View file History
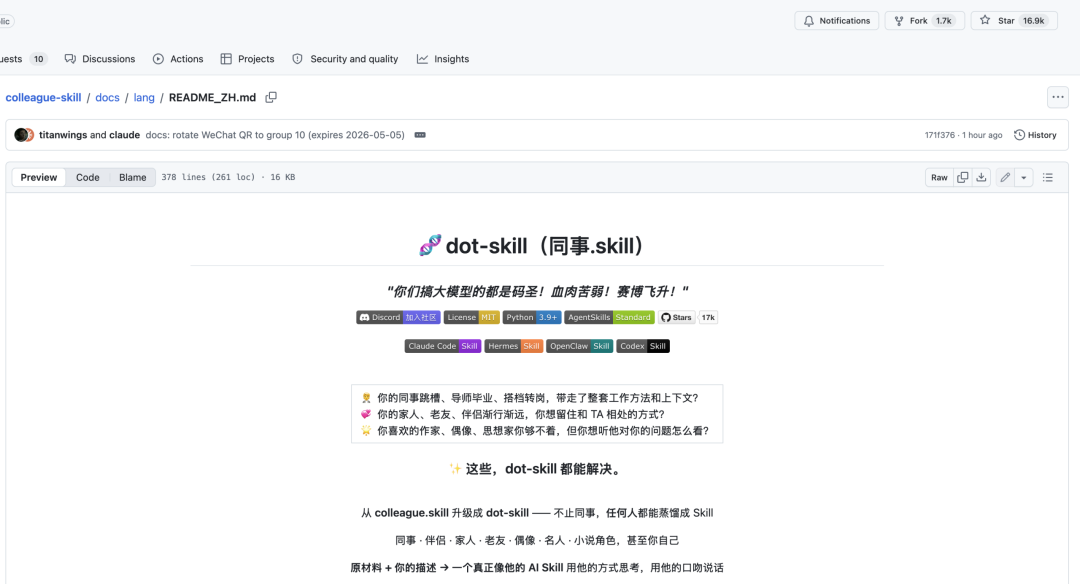Image resolution: width=1080 pixels, height=584 pixels. (1035, 135)
